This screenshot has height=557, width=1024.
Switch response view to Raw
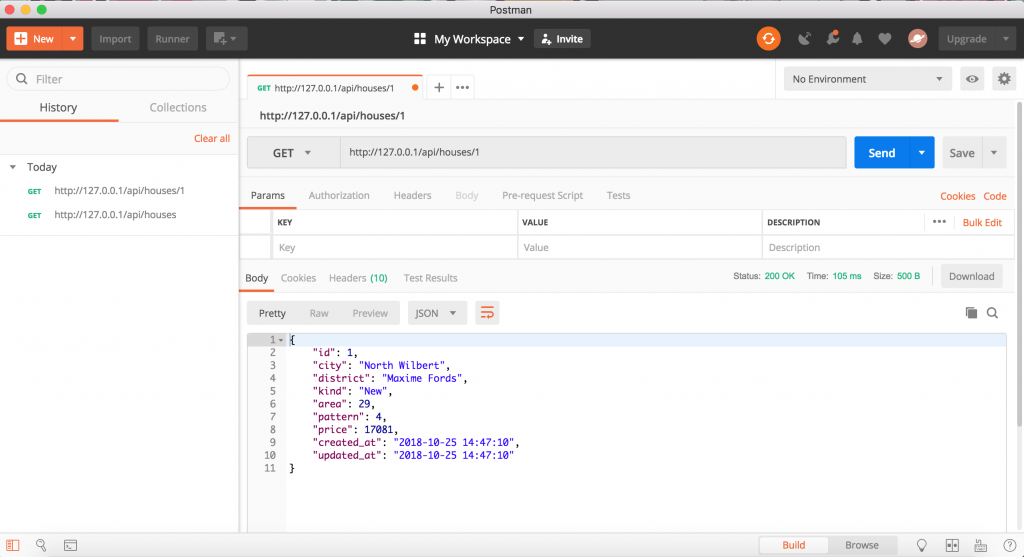[319, 313]
